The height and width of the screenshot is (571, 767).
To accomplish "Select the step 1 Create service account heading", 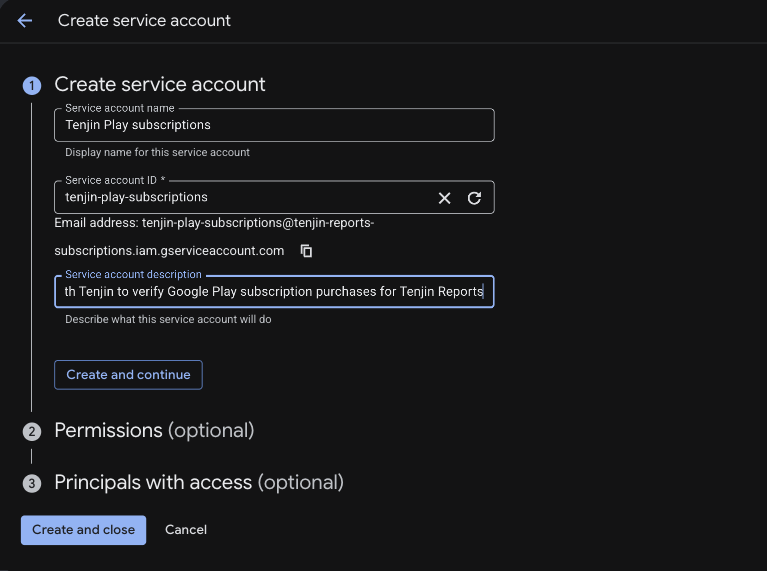I will (159, 85).
